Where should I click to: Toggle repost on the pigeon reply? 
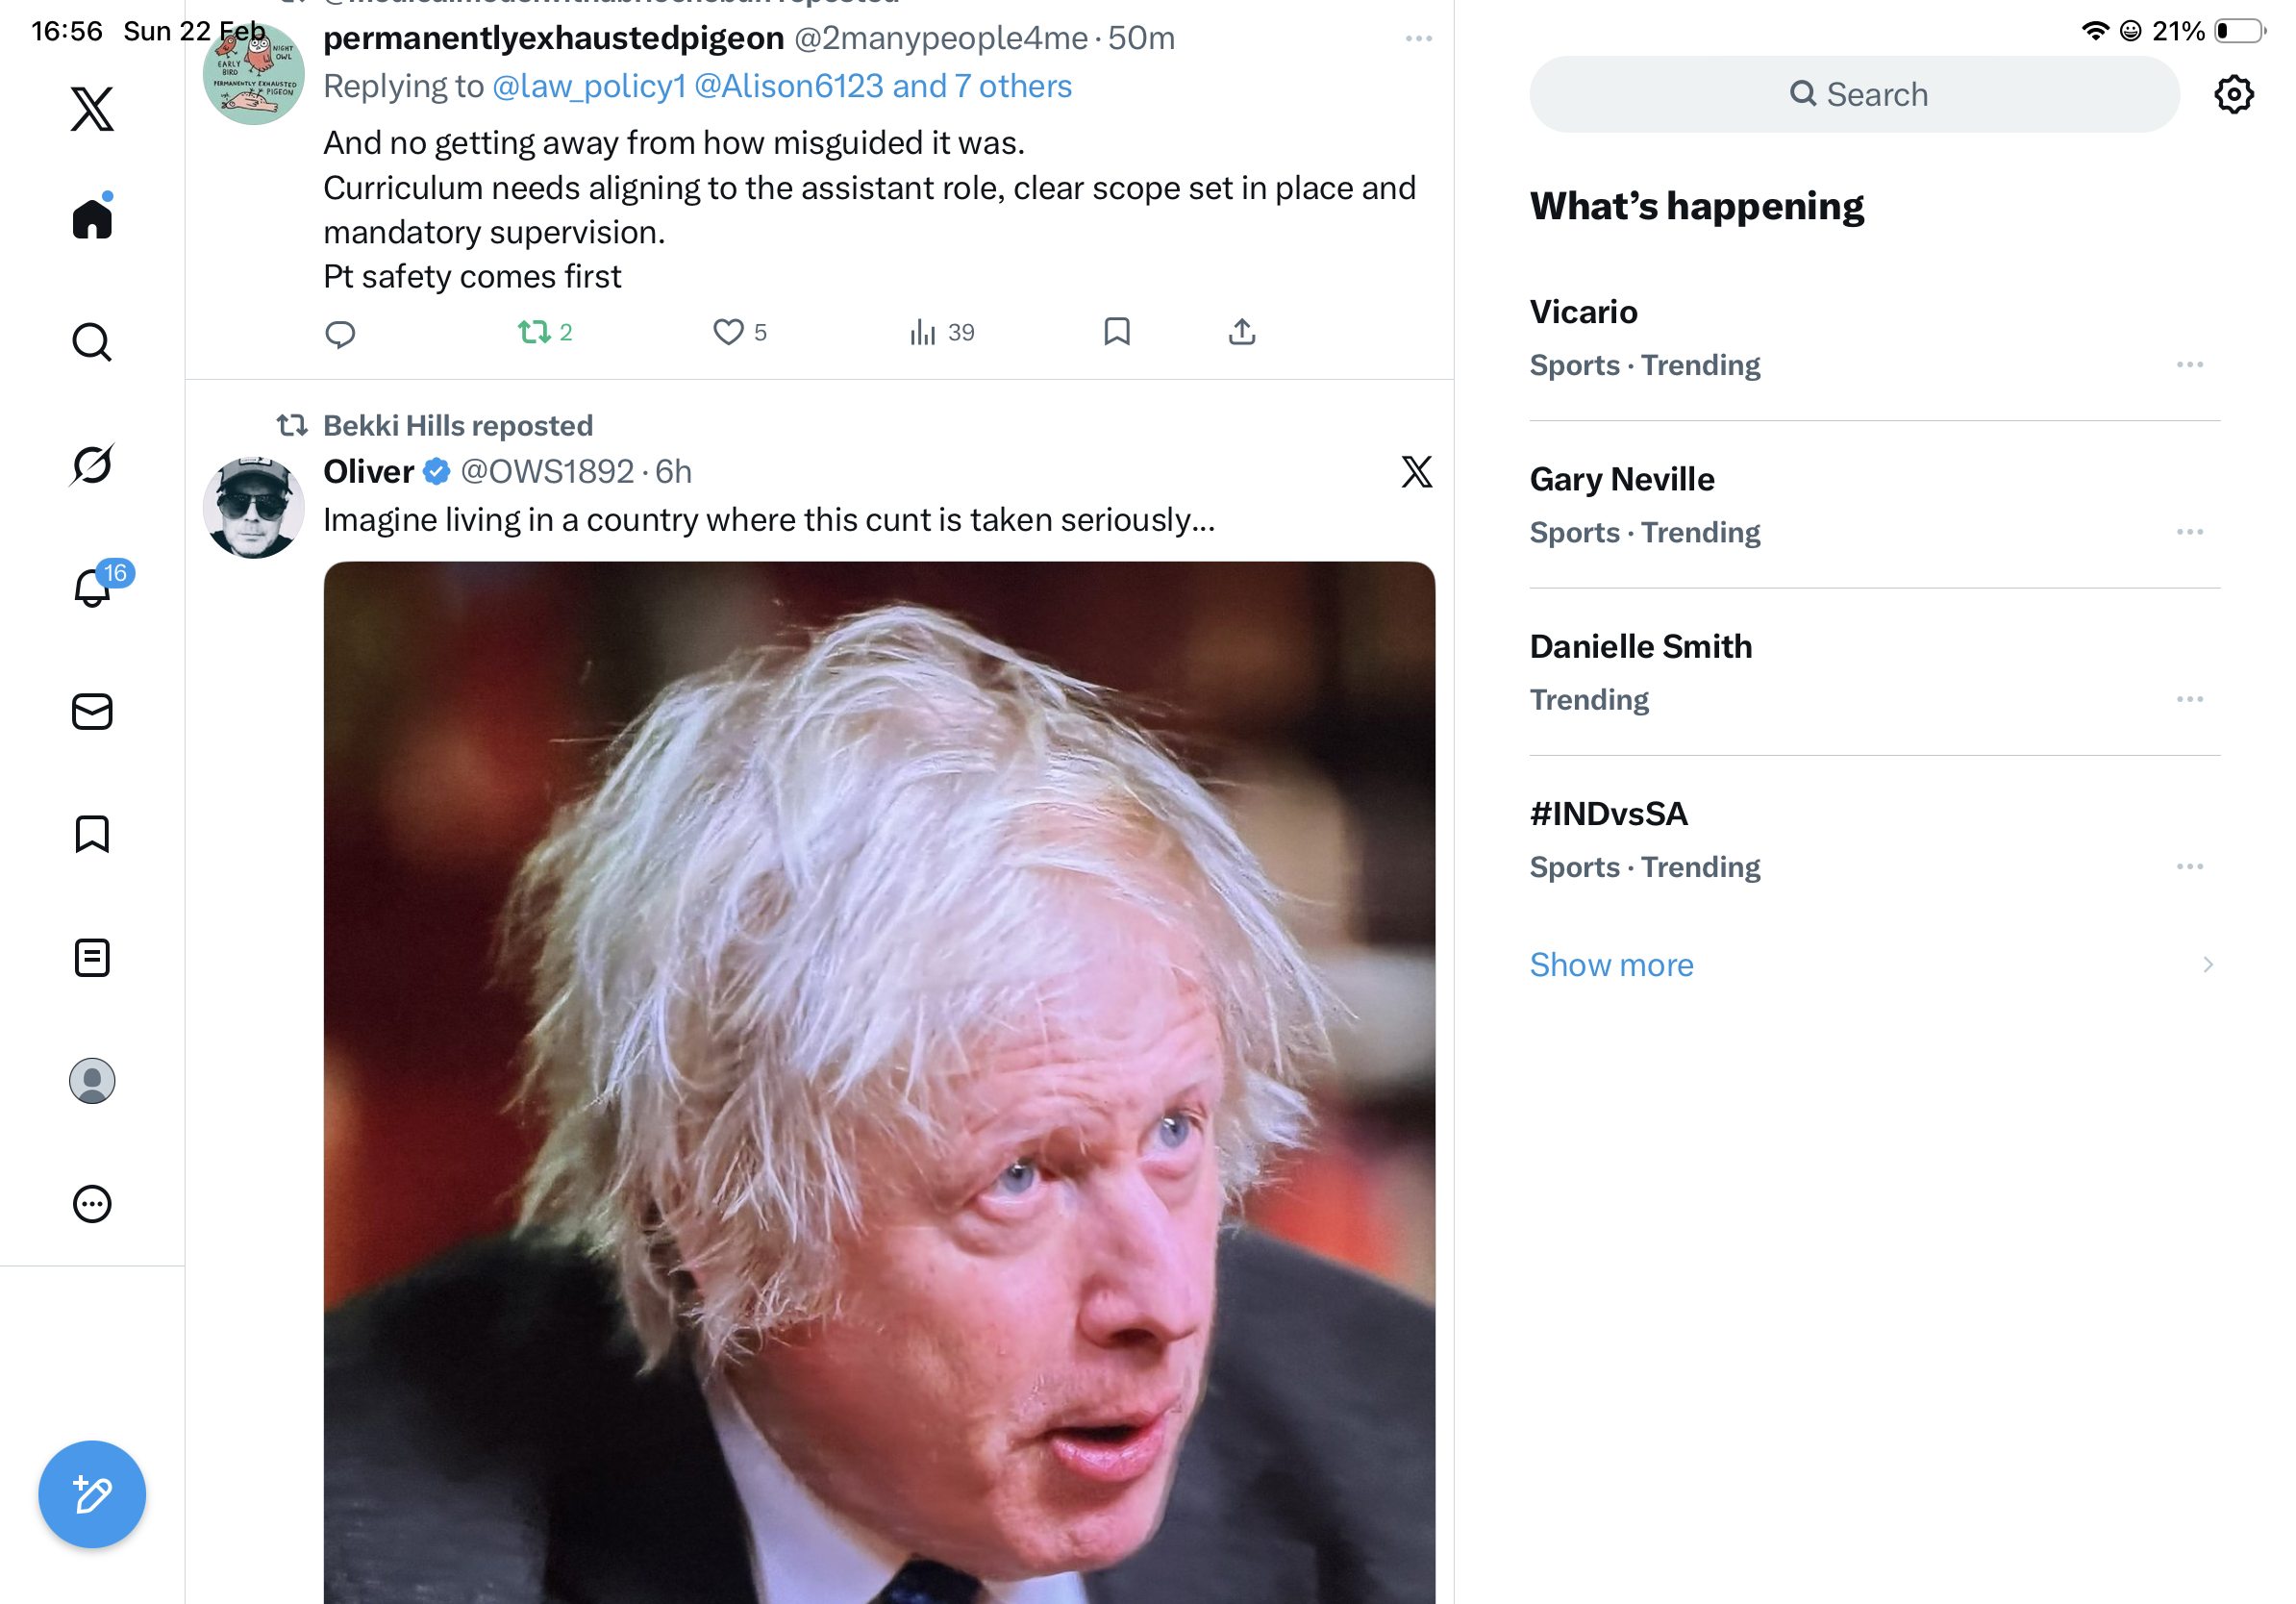point(535,332)
